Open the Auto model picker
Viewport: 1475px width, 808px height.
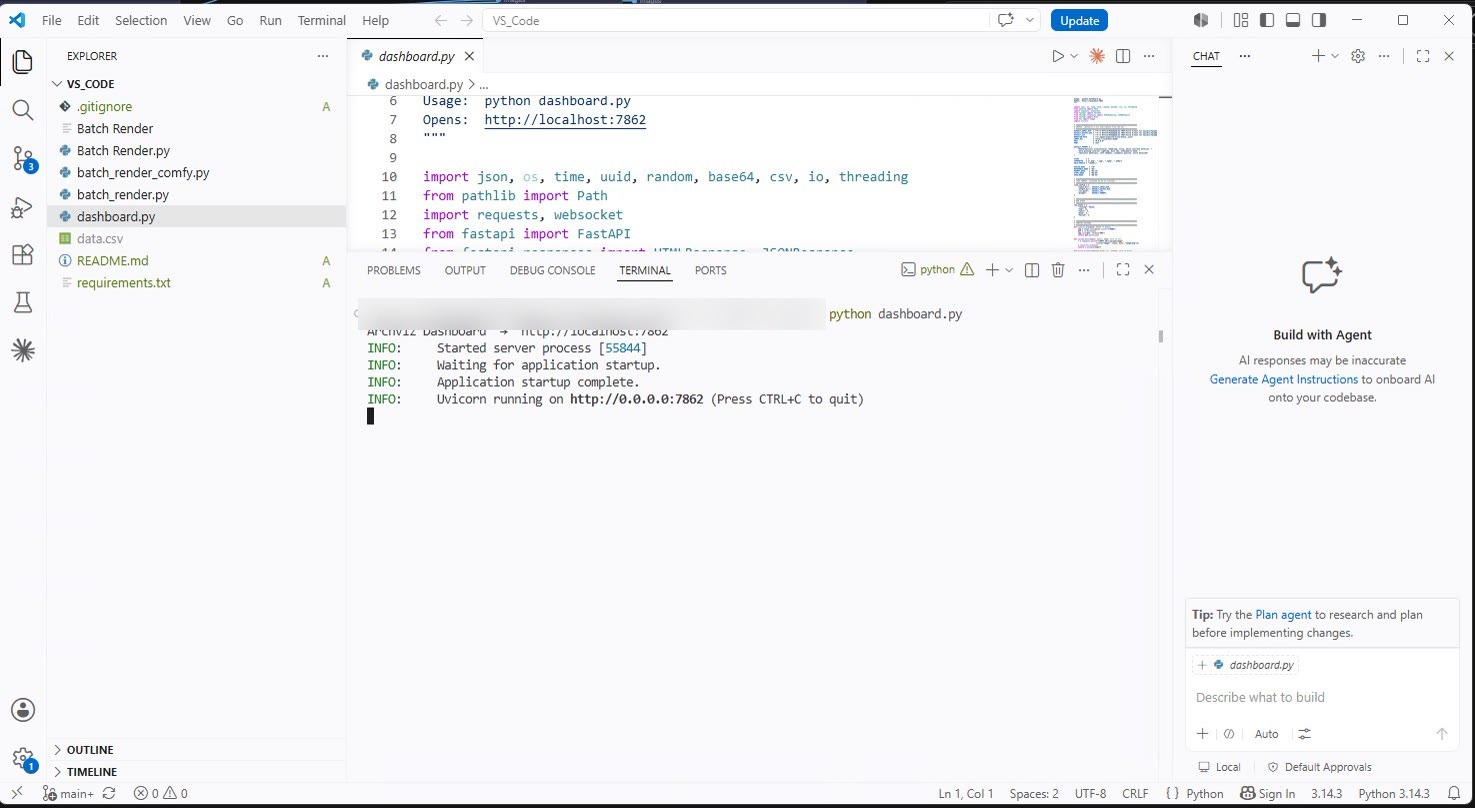pyautogui.click(x=1267, y=734)
